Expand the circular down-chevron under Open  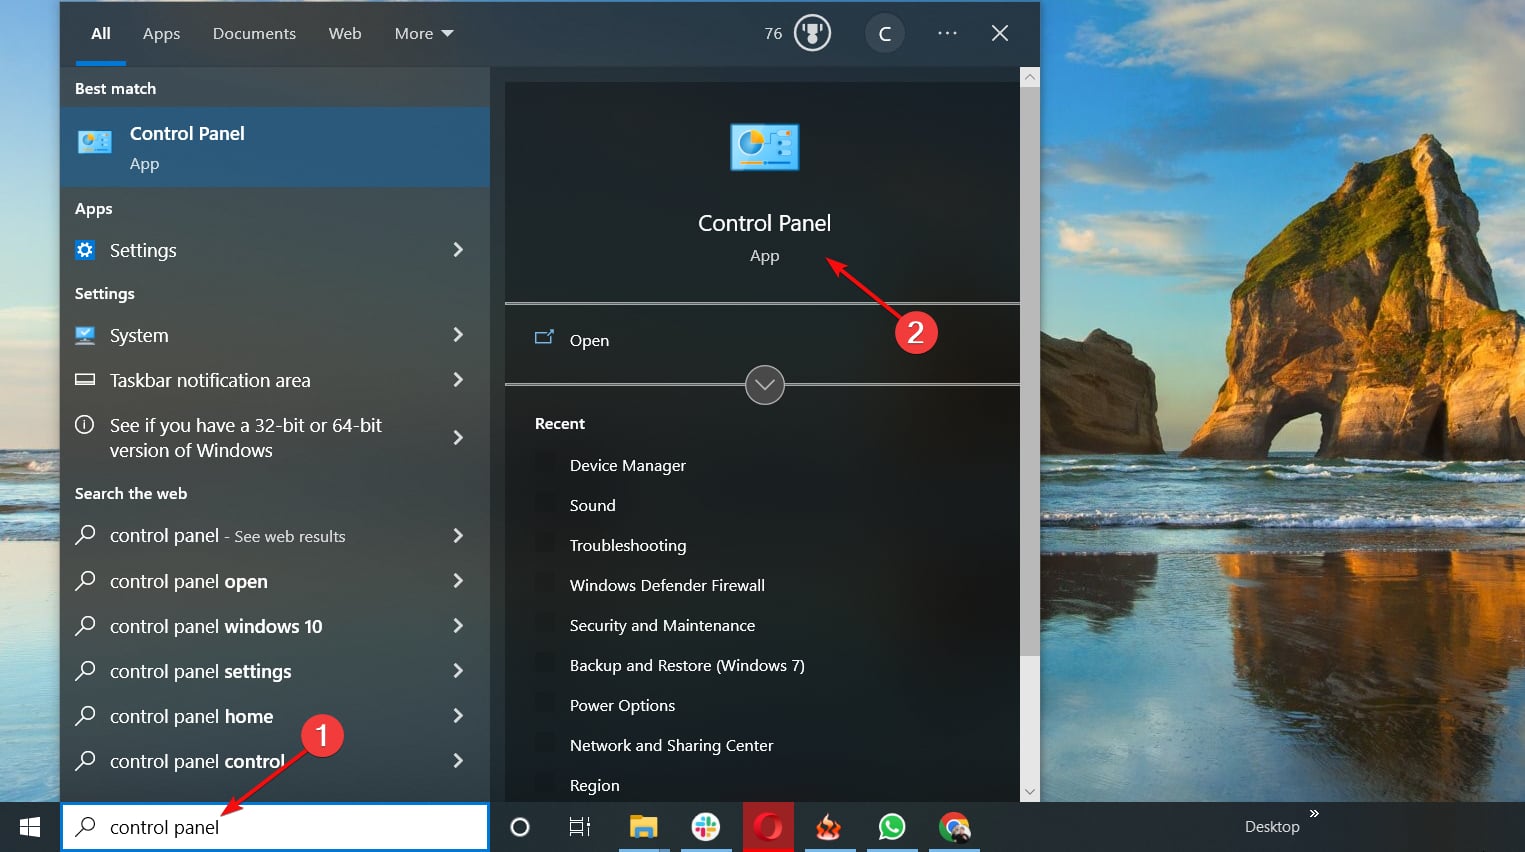(x=765, y=385)
